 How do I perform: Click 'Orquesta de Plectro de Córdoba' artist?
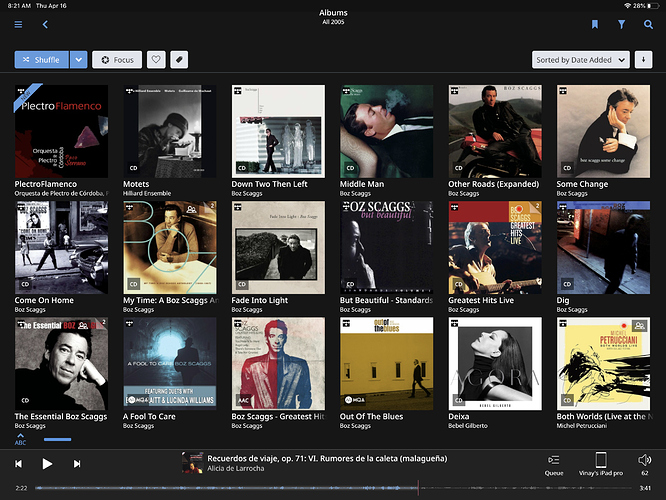61,194
